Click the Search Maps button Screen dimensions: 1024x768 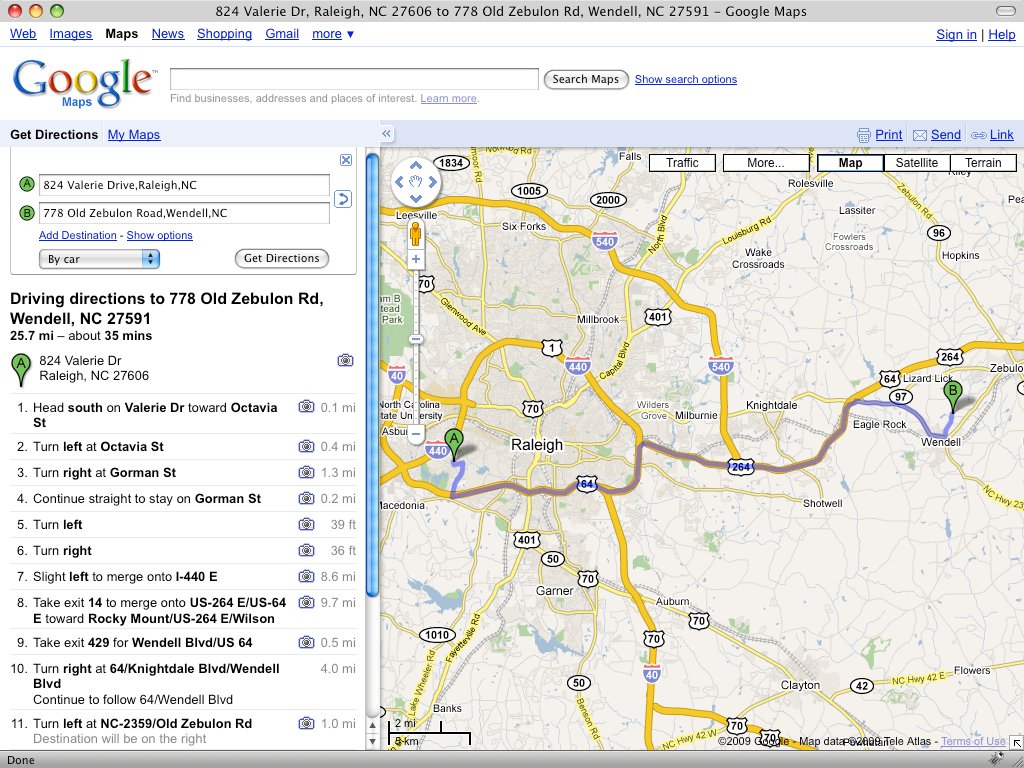[586, 79]
